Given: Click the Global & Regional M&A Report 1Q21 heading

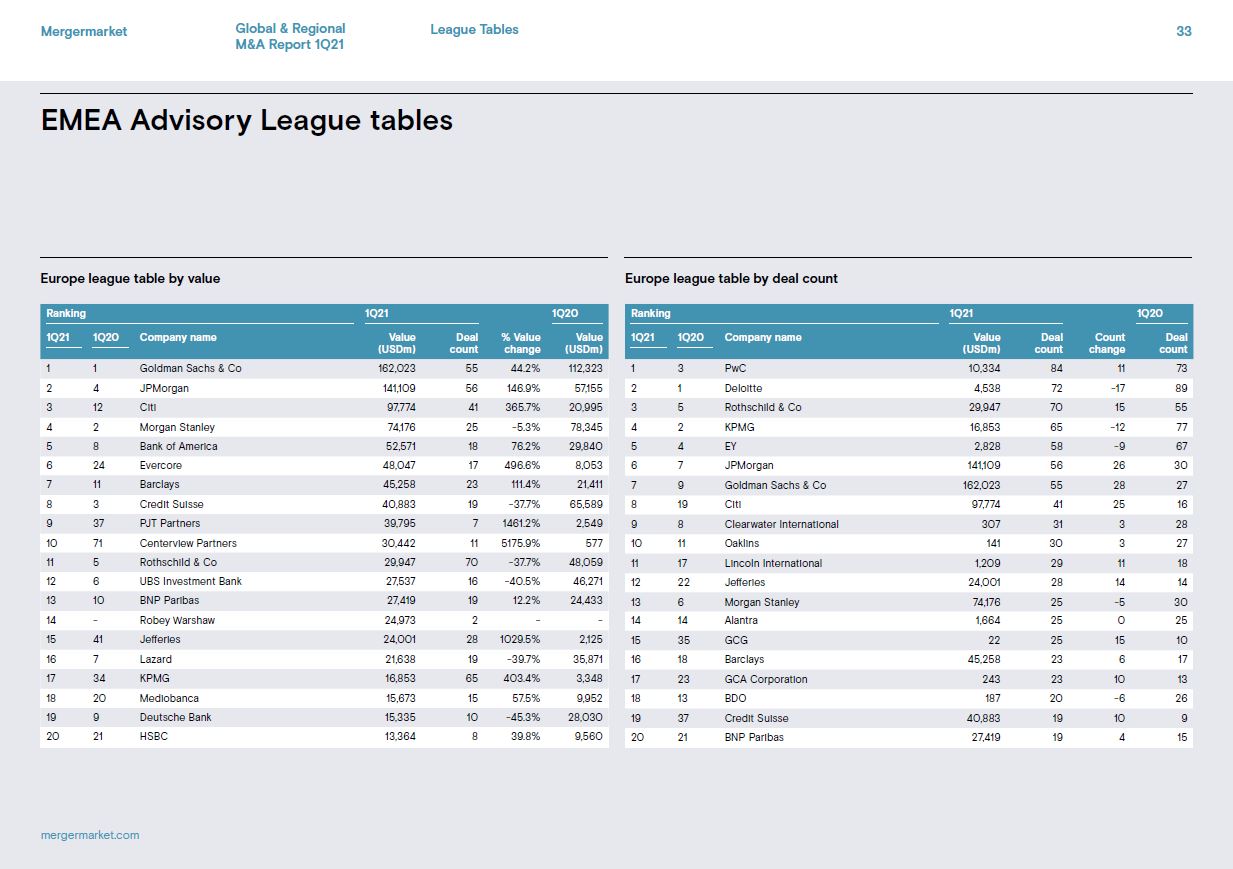Looking at the screenshot, I should [290, 37].
